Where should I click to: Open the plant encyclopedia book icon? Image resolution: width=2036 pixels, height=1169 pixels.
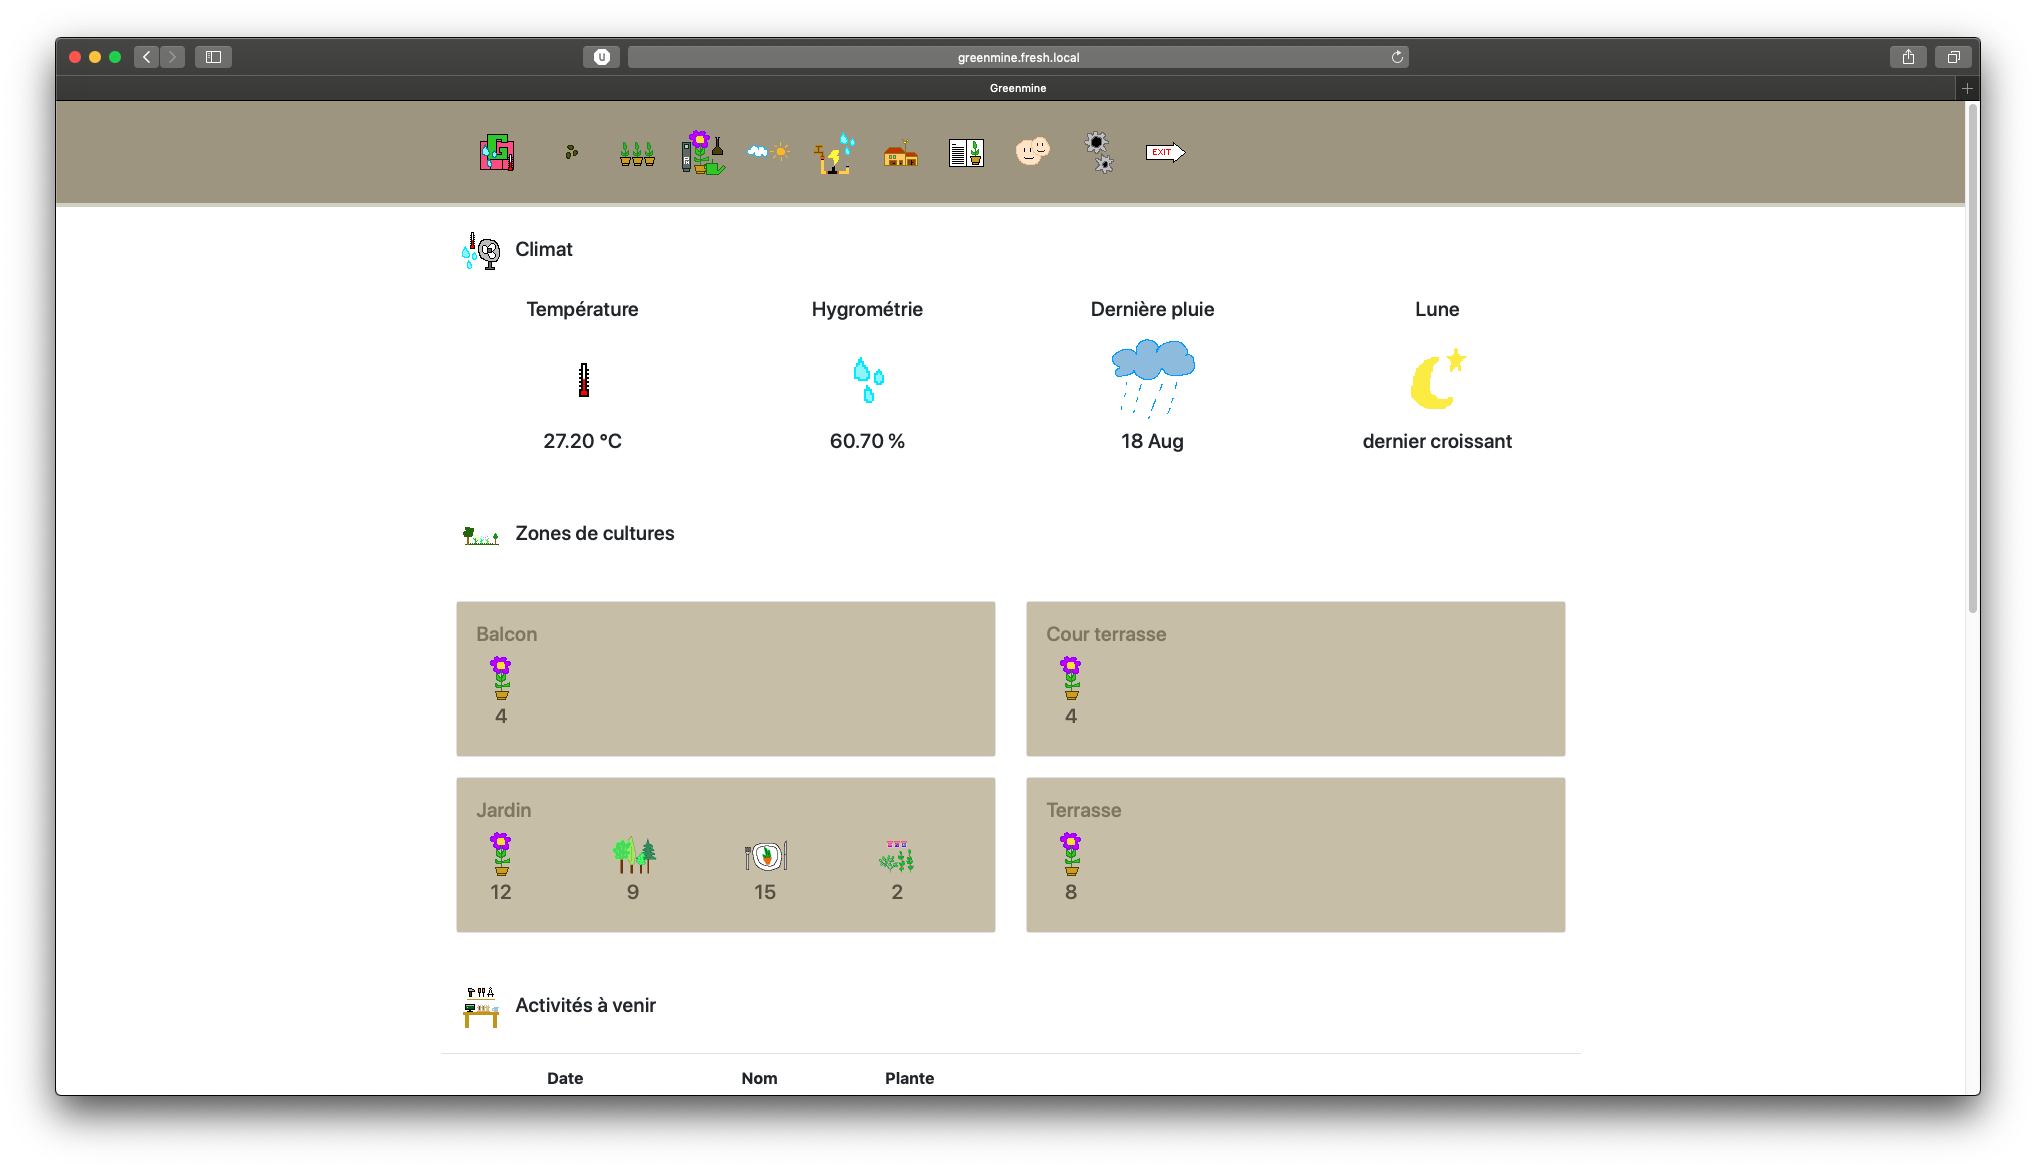click(x=966, y=153)
